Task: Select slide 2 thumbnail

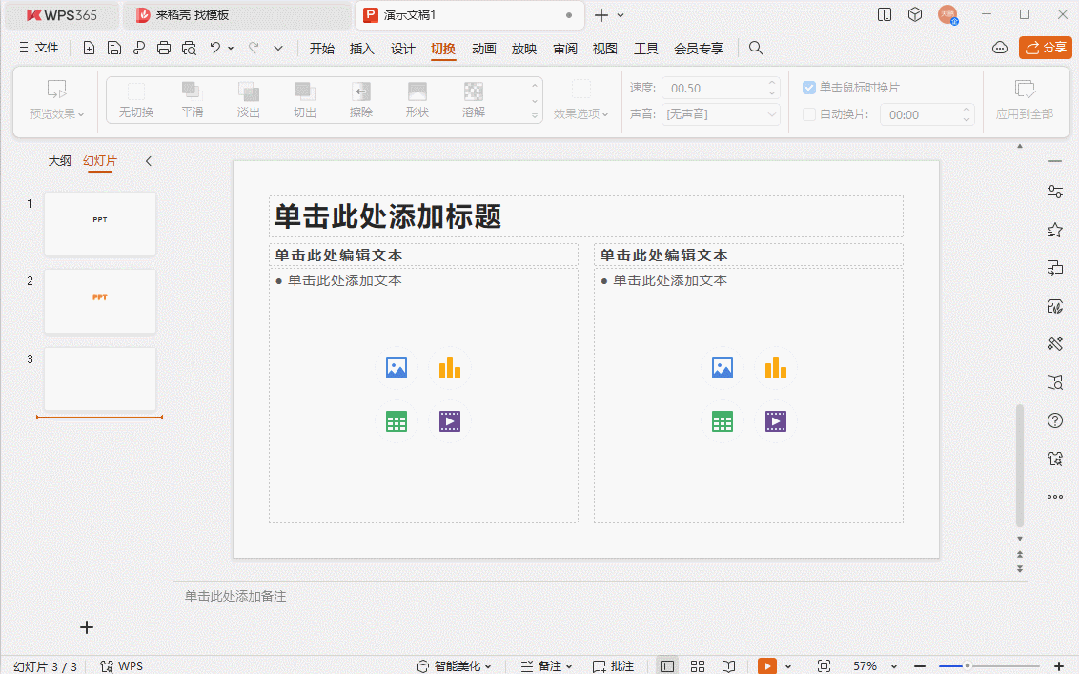Action: (x=100, y=301)
